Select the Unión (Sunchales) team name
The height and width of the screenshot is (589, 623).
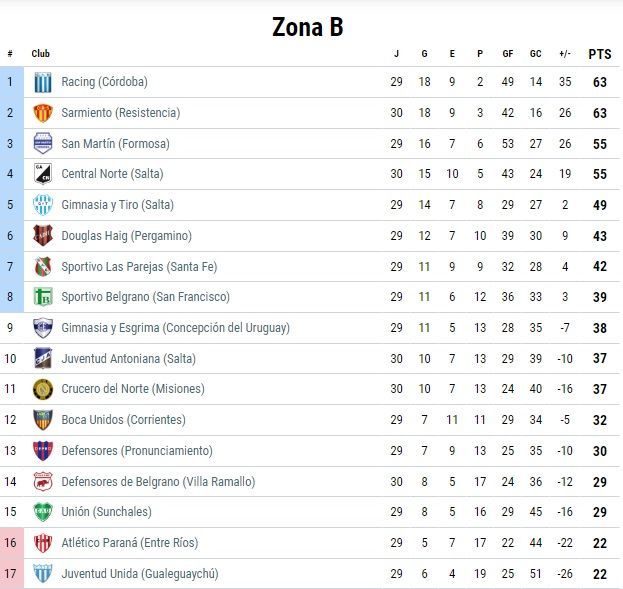click(x=106, y=512)
